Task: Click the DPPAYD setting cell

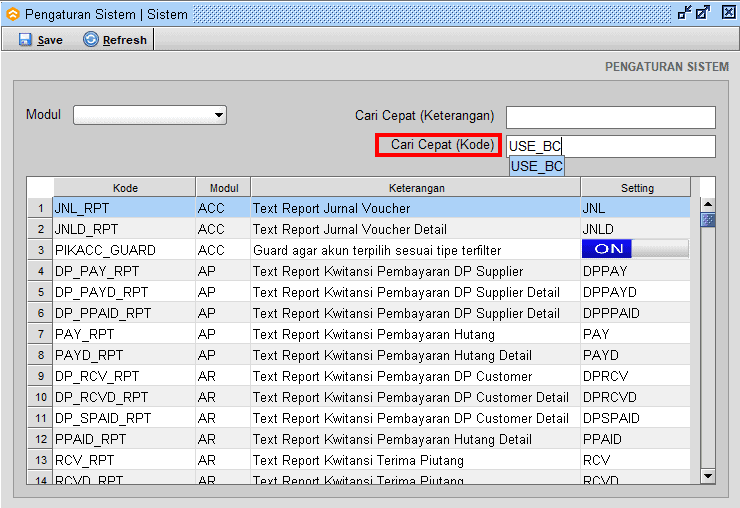Action: 635,292
